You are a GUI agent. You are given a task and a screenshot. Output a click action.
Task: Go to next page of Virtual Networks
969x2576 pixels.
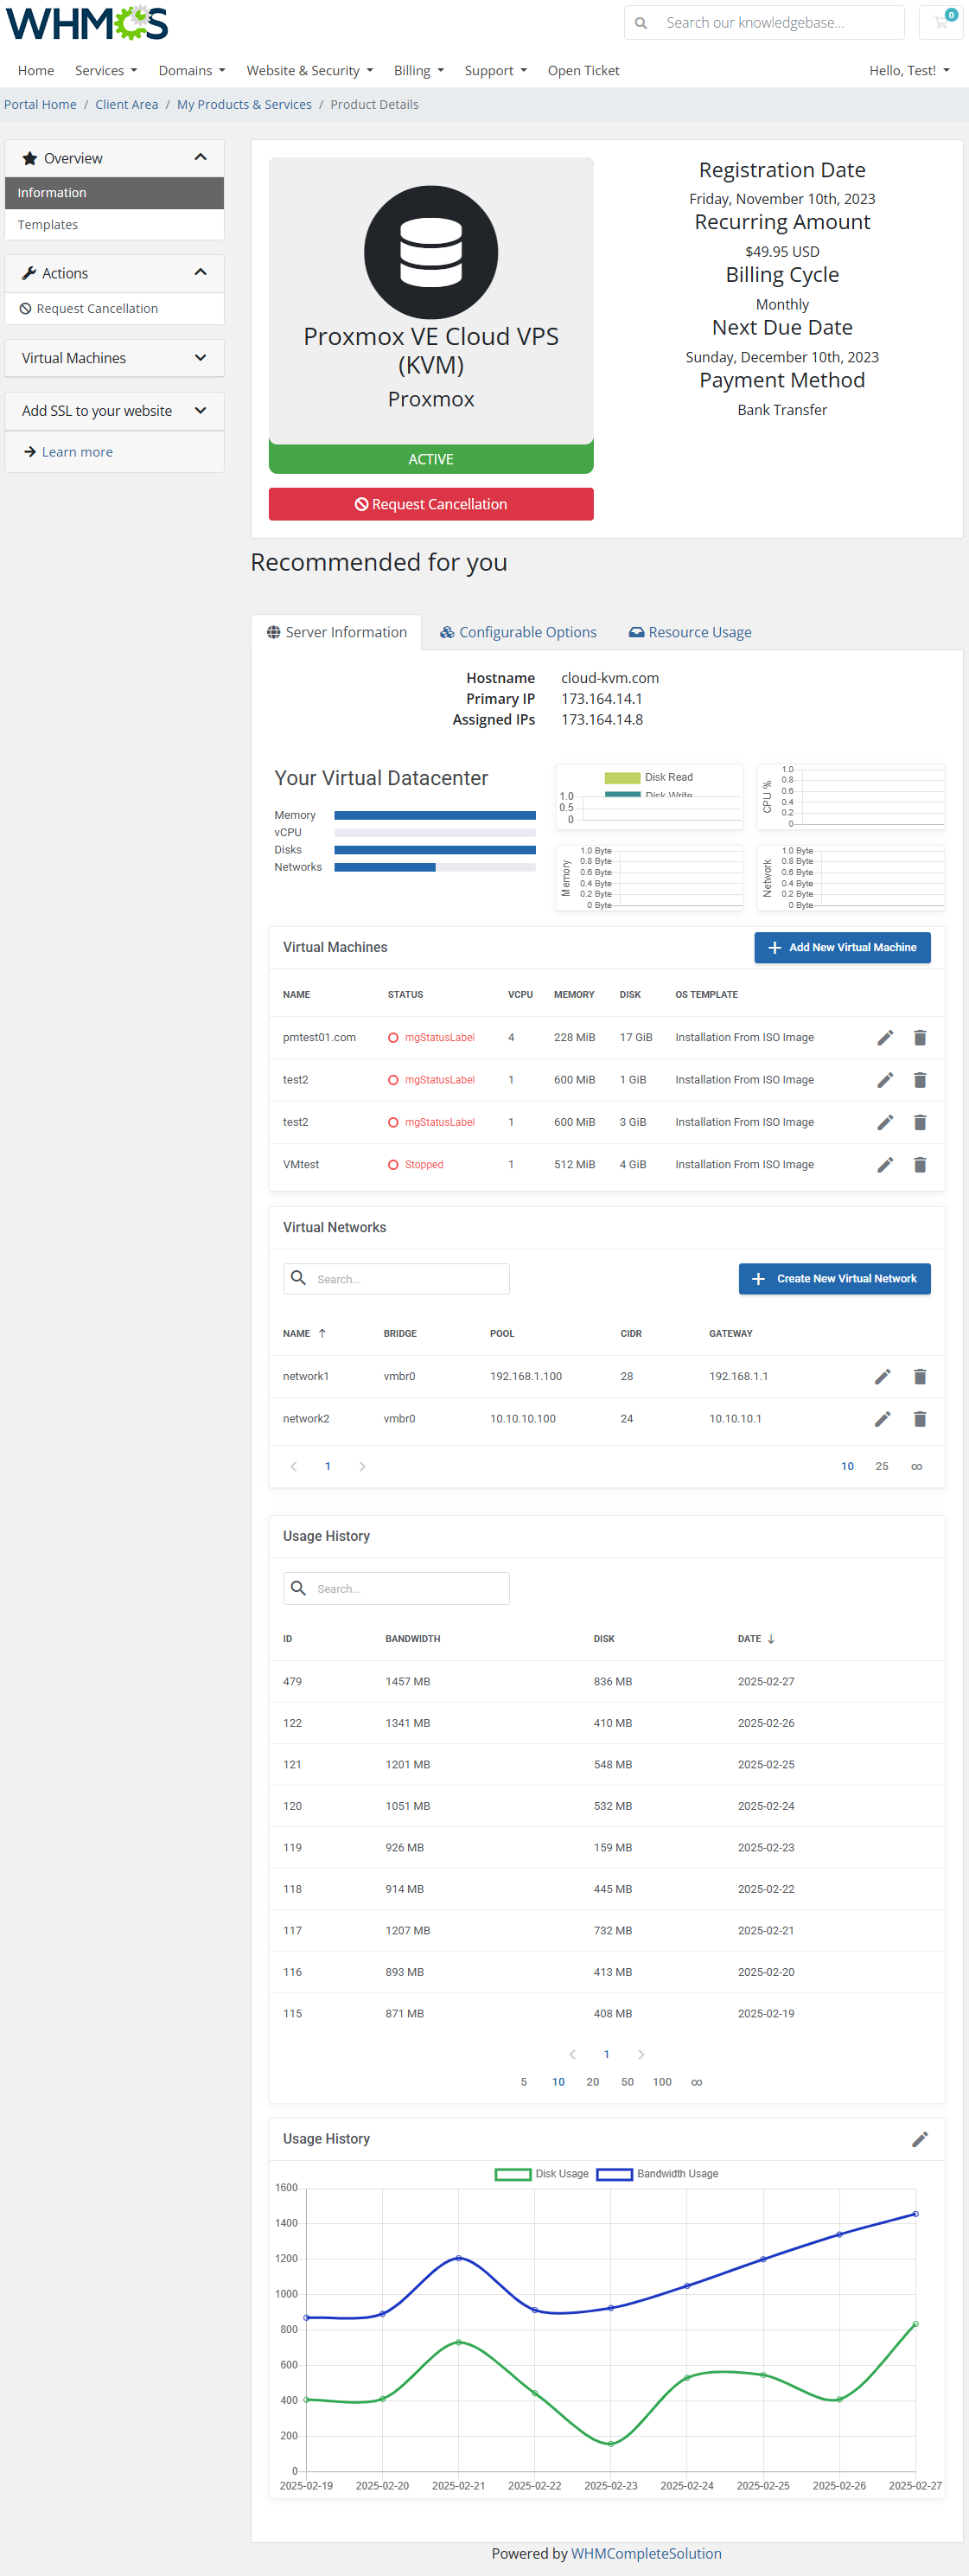coord(362,1466)
